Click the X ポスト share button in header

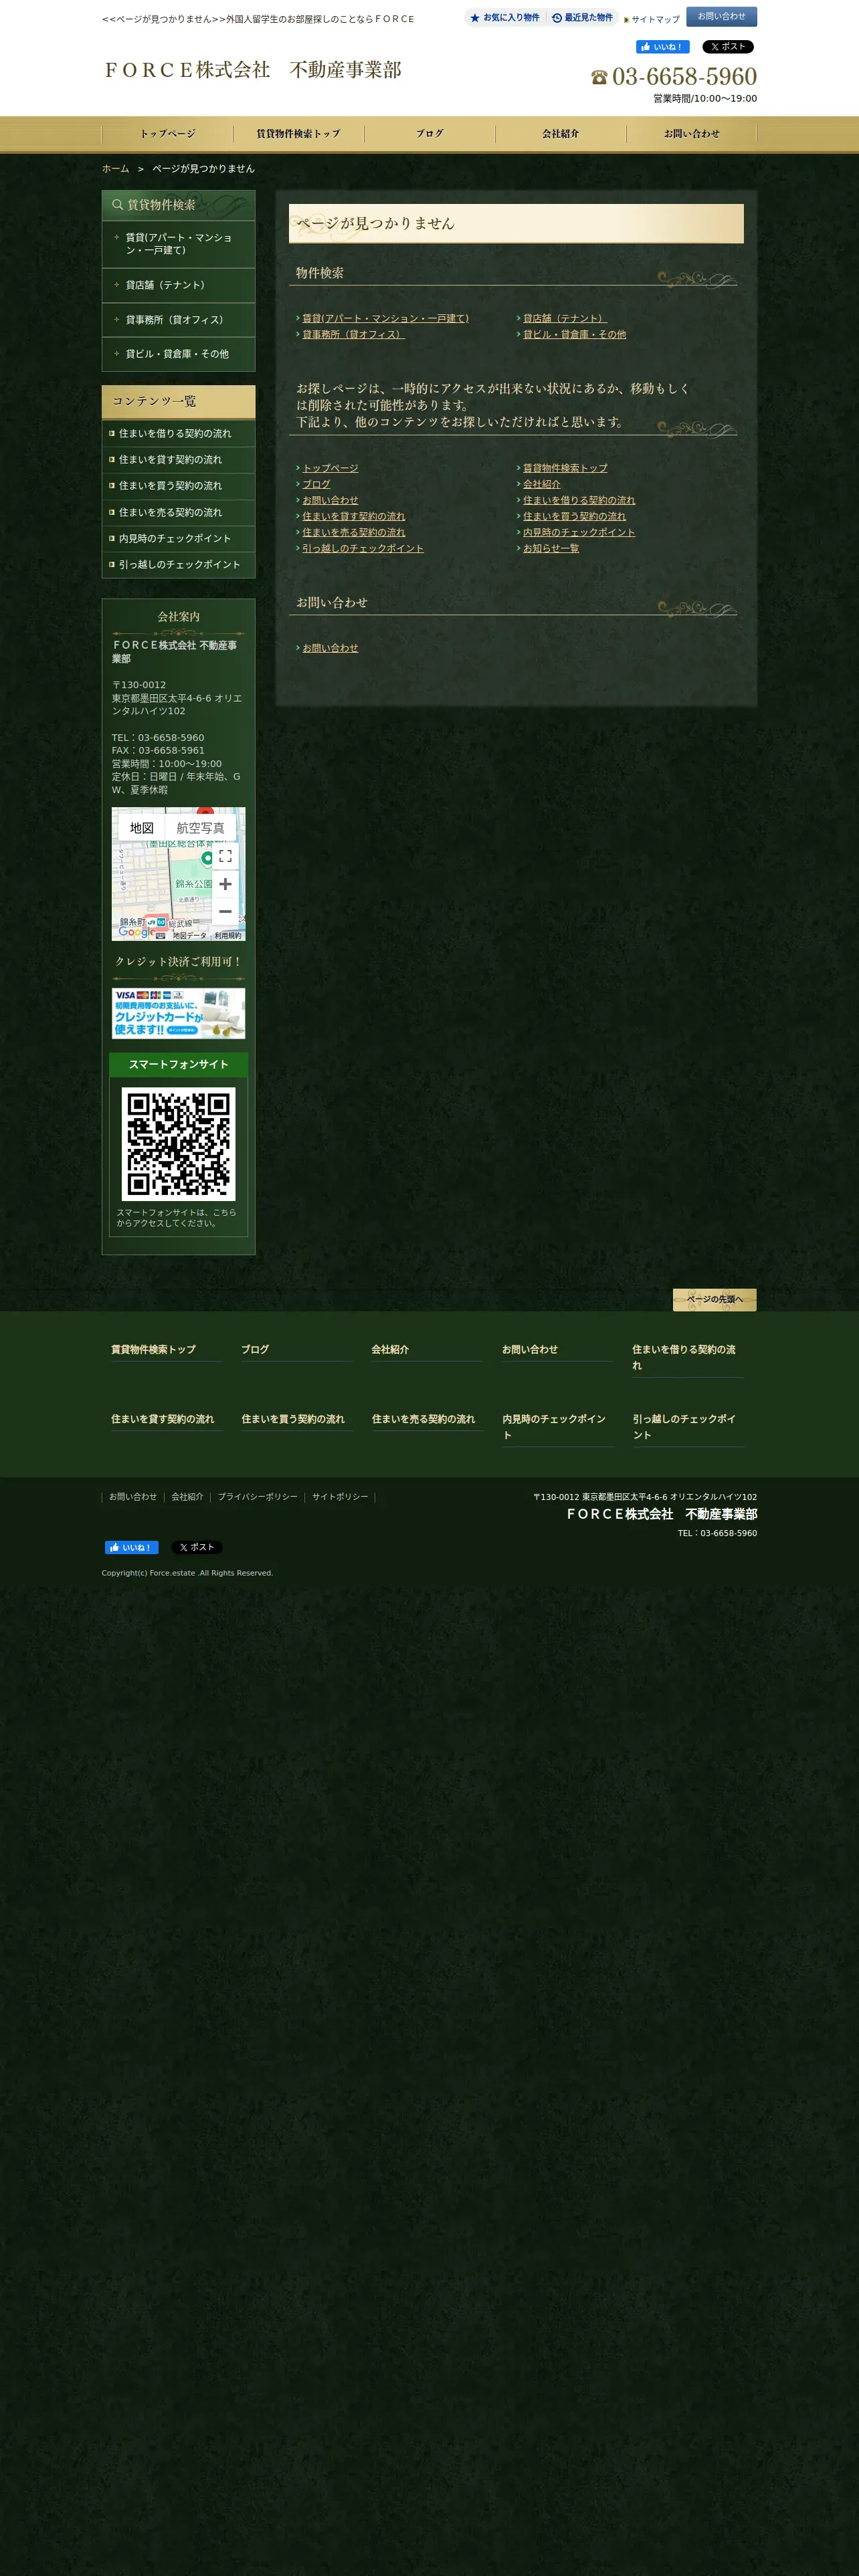point(727,47)
